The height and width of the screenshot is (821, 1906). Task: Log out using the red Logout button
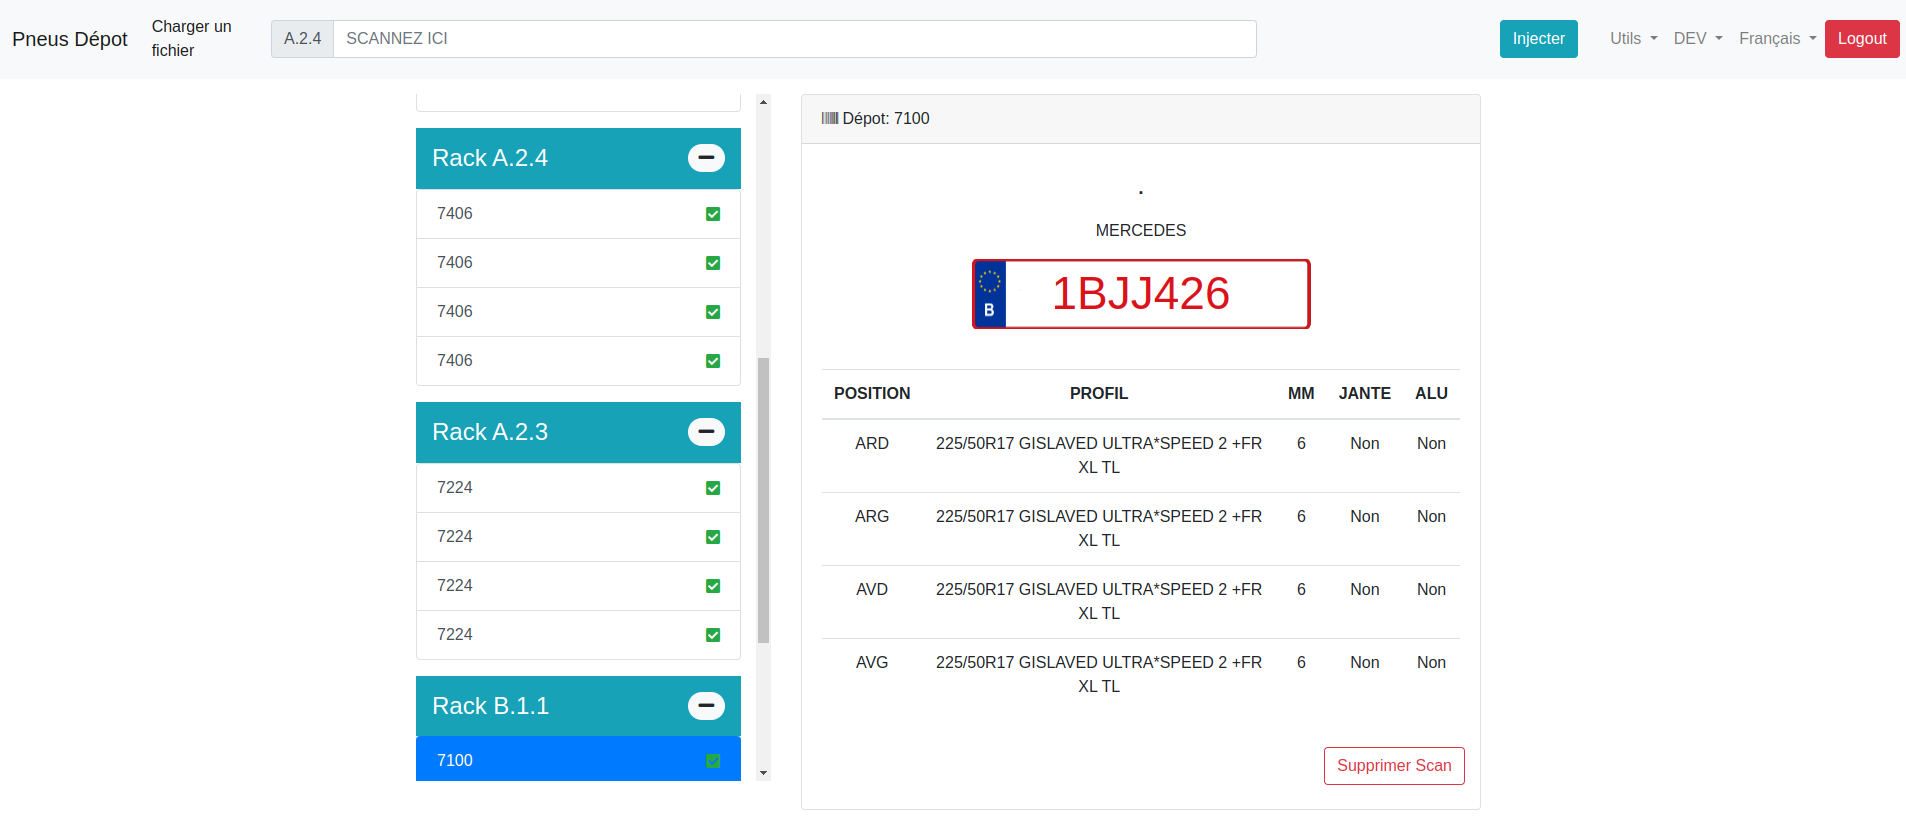coord(1862,39)
